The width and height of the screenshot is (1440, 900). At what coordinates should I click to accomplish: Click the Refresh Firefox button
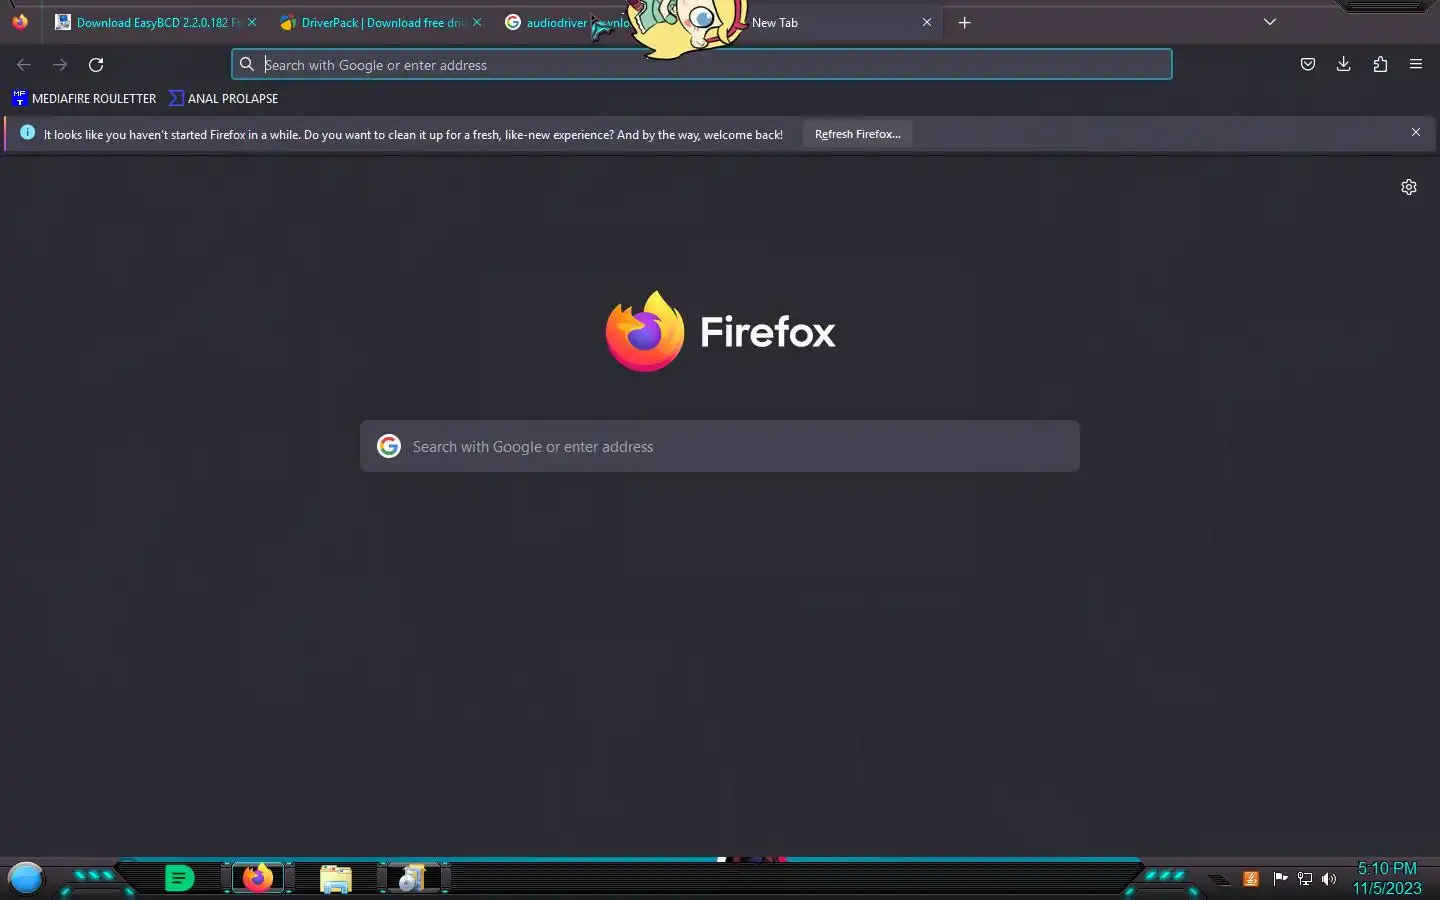pos(857,134)
